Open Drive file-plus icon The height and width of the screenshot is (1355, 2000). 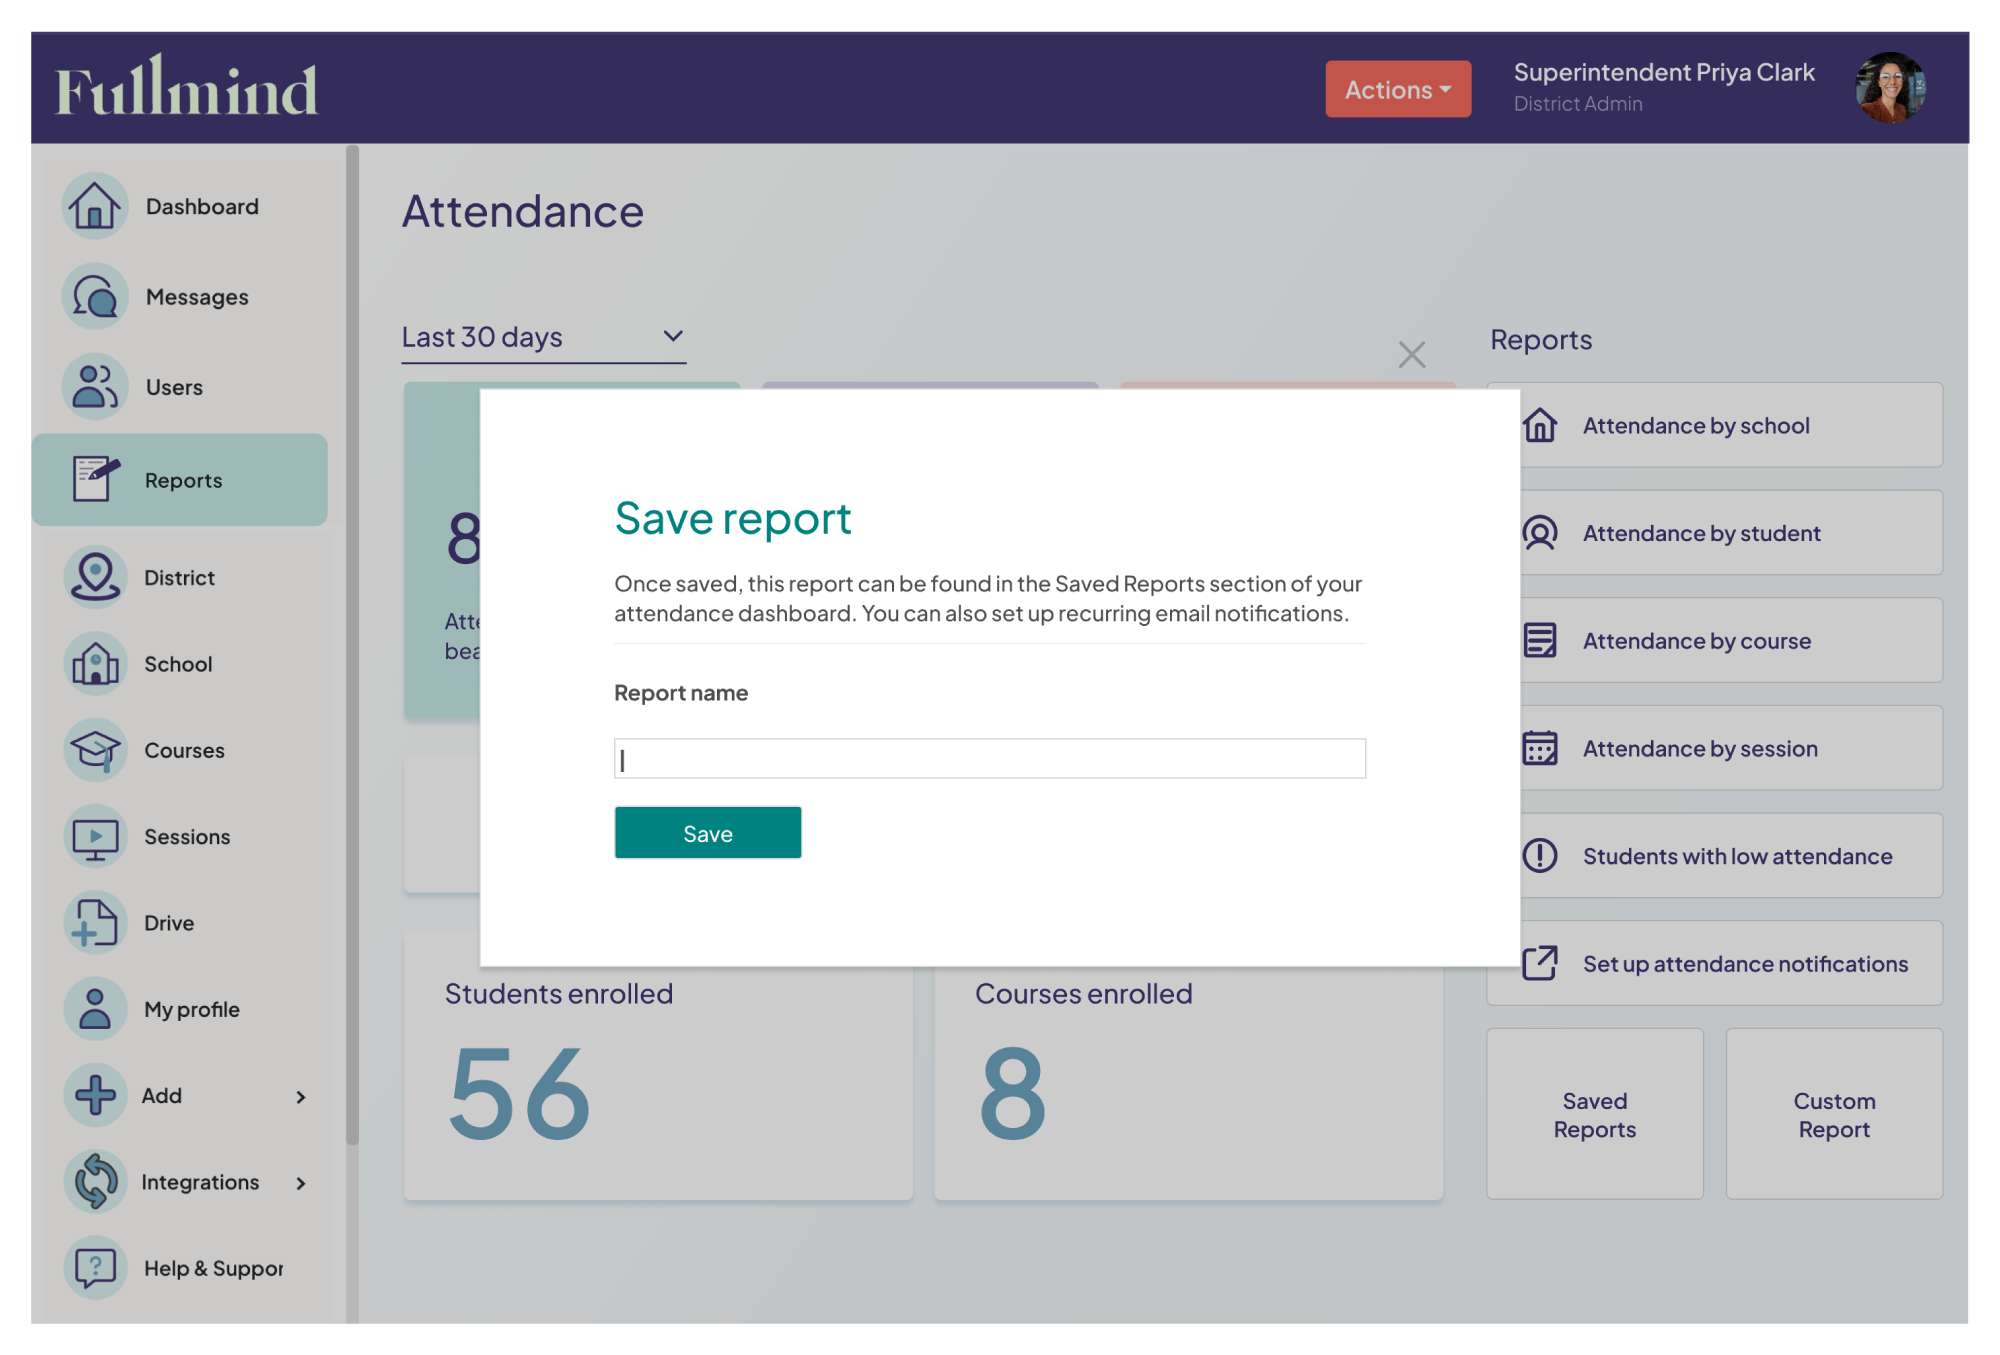click(x=95, y=923)
